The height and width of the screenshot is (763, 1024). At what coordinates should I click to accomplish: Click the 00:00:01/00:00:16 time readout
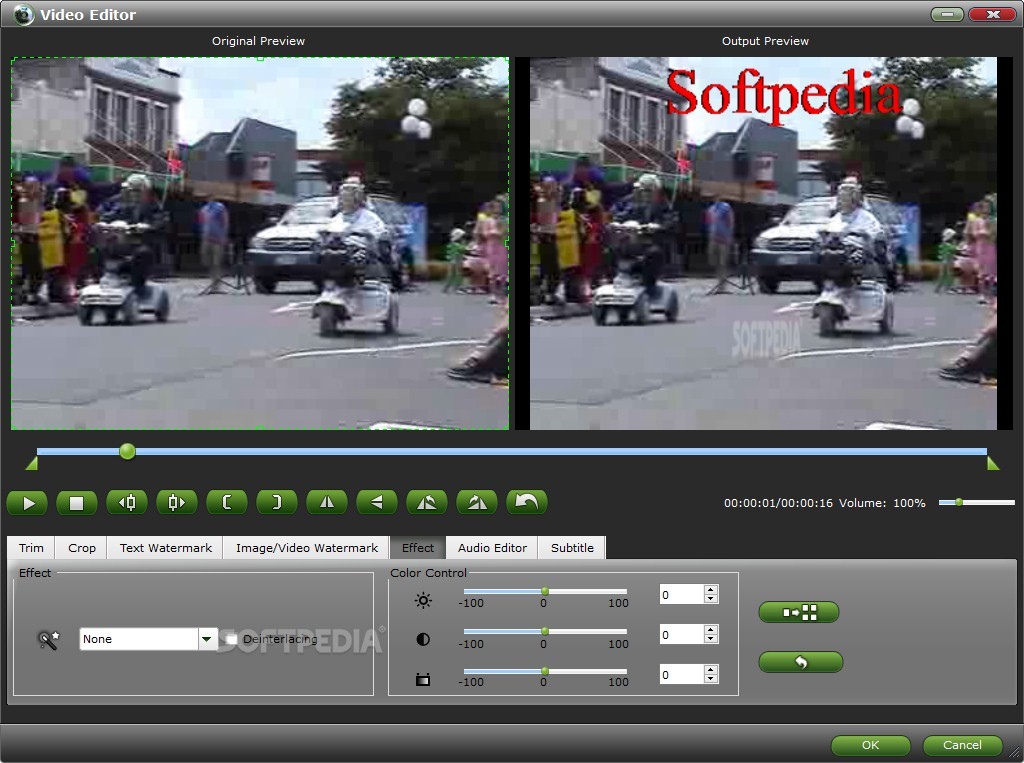778,503
